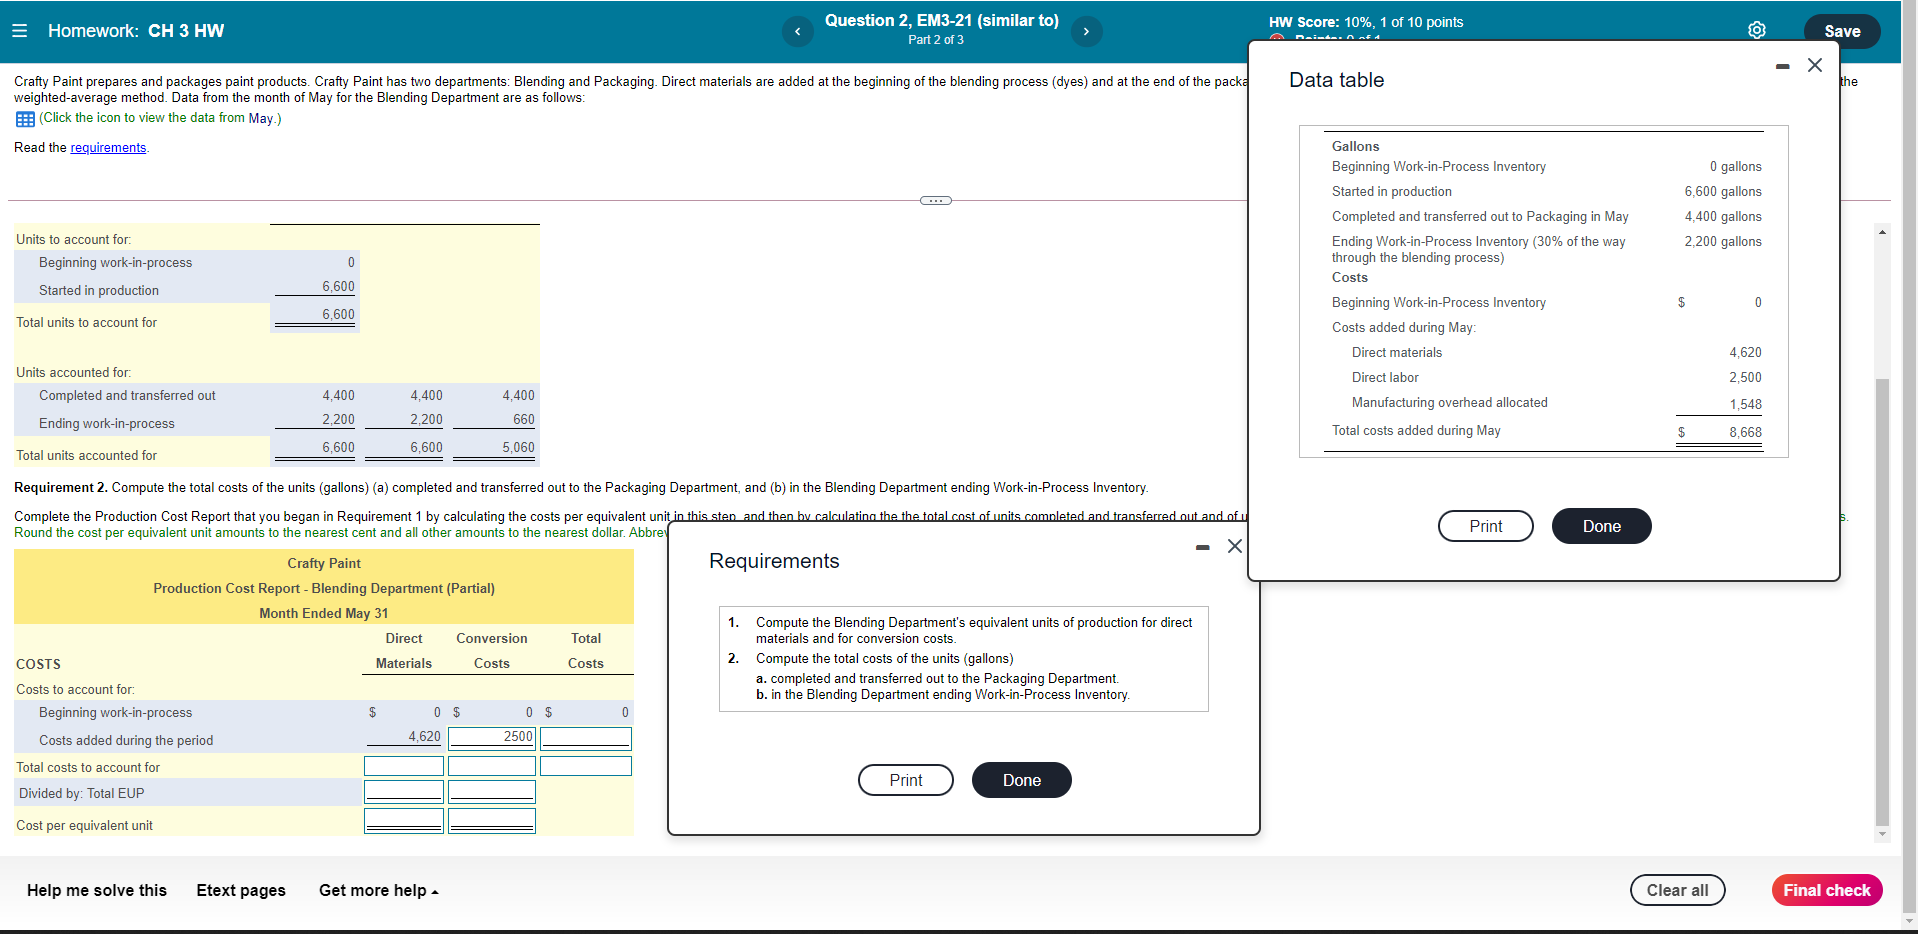Viewport: 1918px width, 934px height.
Task: Click Done in the Requirements dialog
Action: click(1021, 780)
